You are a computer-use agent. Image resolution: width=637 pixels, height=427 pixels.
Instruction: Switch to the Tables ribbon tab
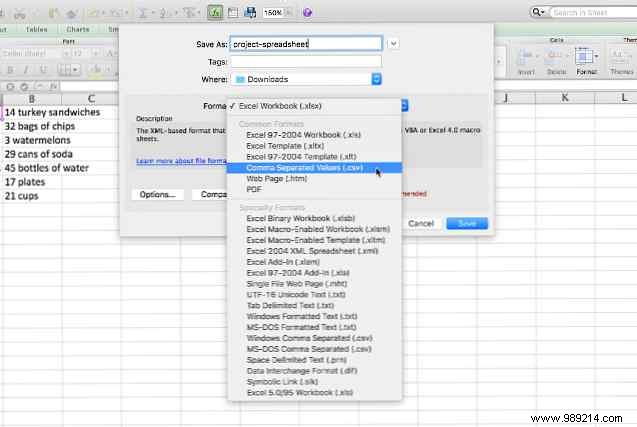(36, 29)
